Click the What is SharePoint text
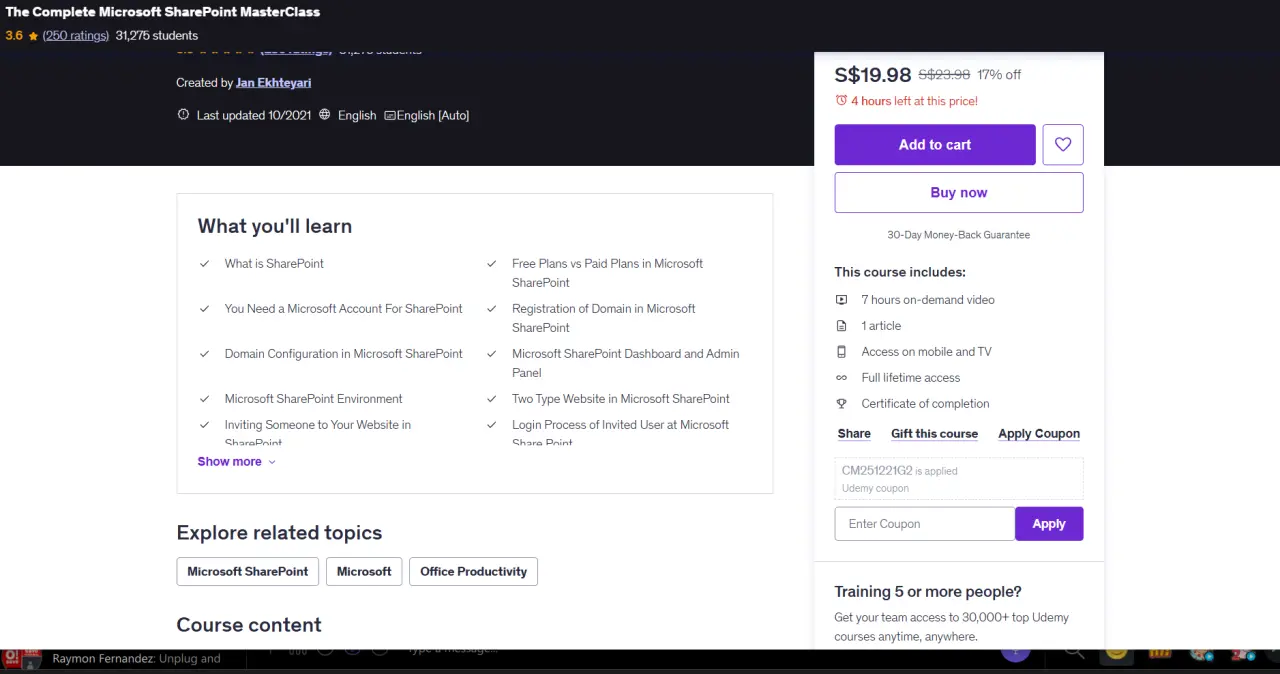This screenshot has width=1280, height=674. pyautogui.click(x=274, y=264)
